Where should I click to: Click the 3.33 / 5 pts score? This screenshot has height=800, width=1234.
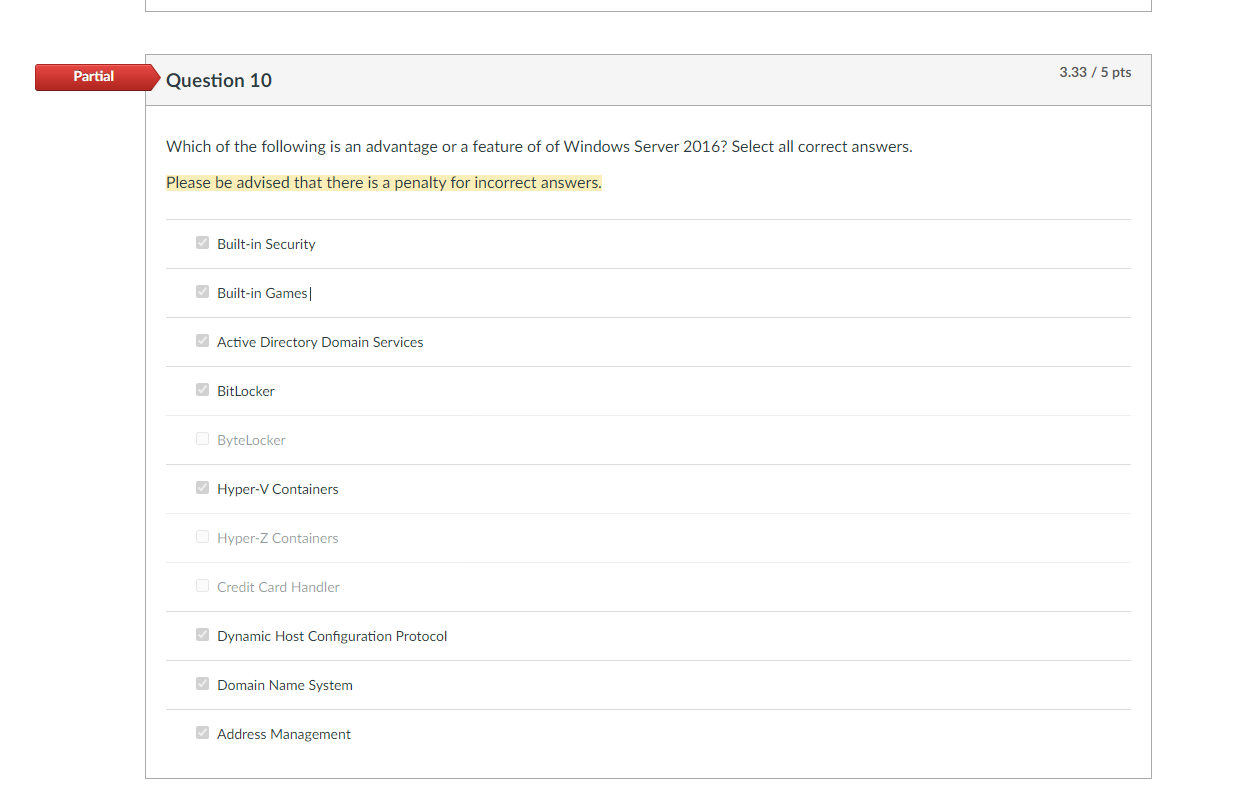[x=1095, y=72]
